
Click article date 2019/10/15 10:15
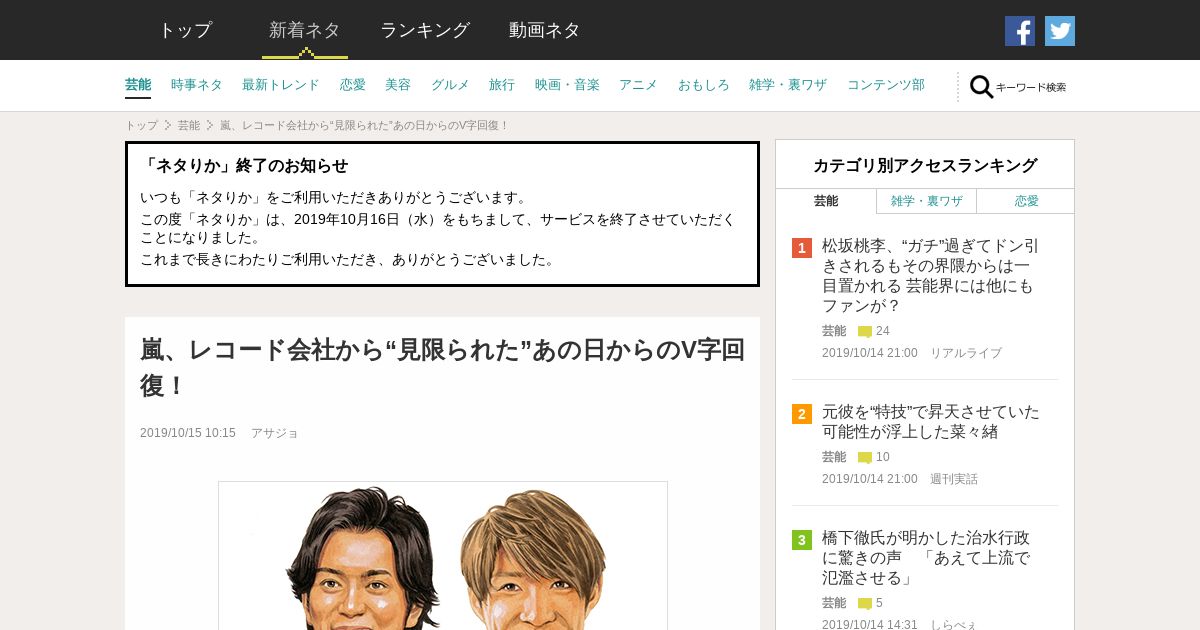[x=188, y=433]
